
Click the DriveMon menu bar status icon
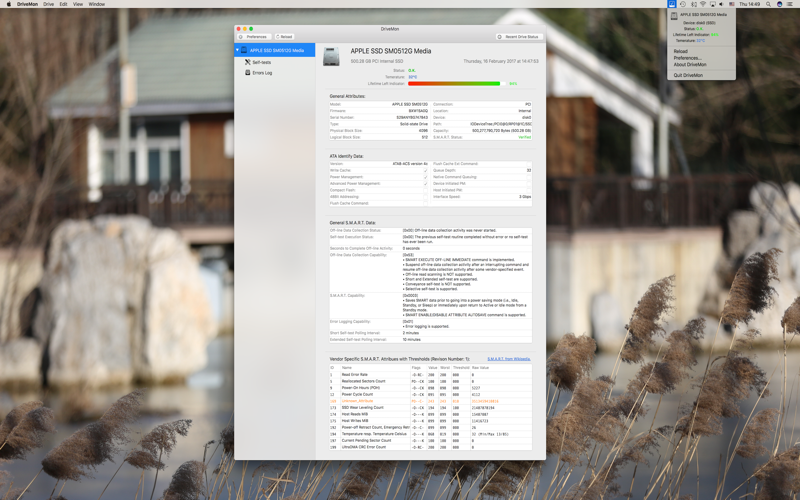coord(672,4)
